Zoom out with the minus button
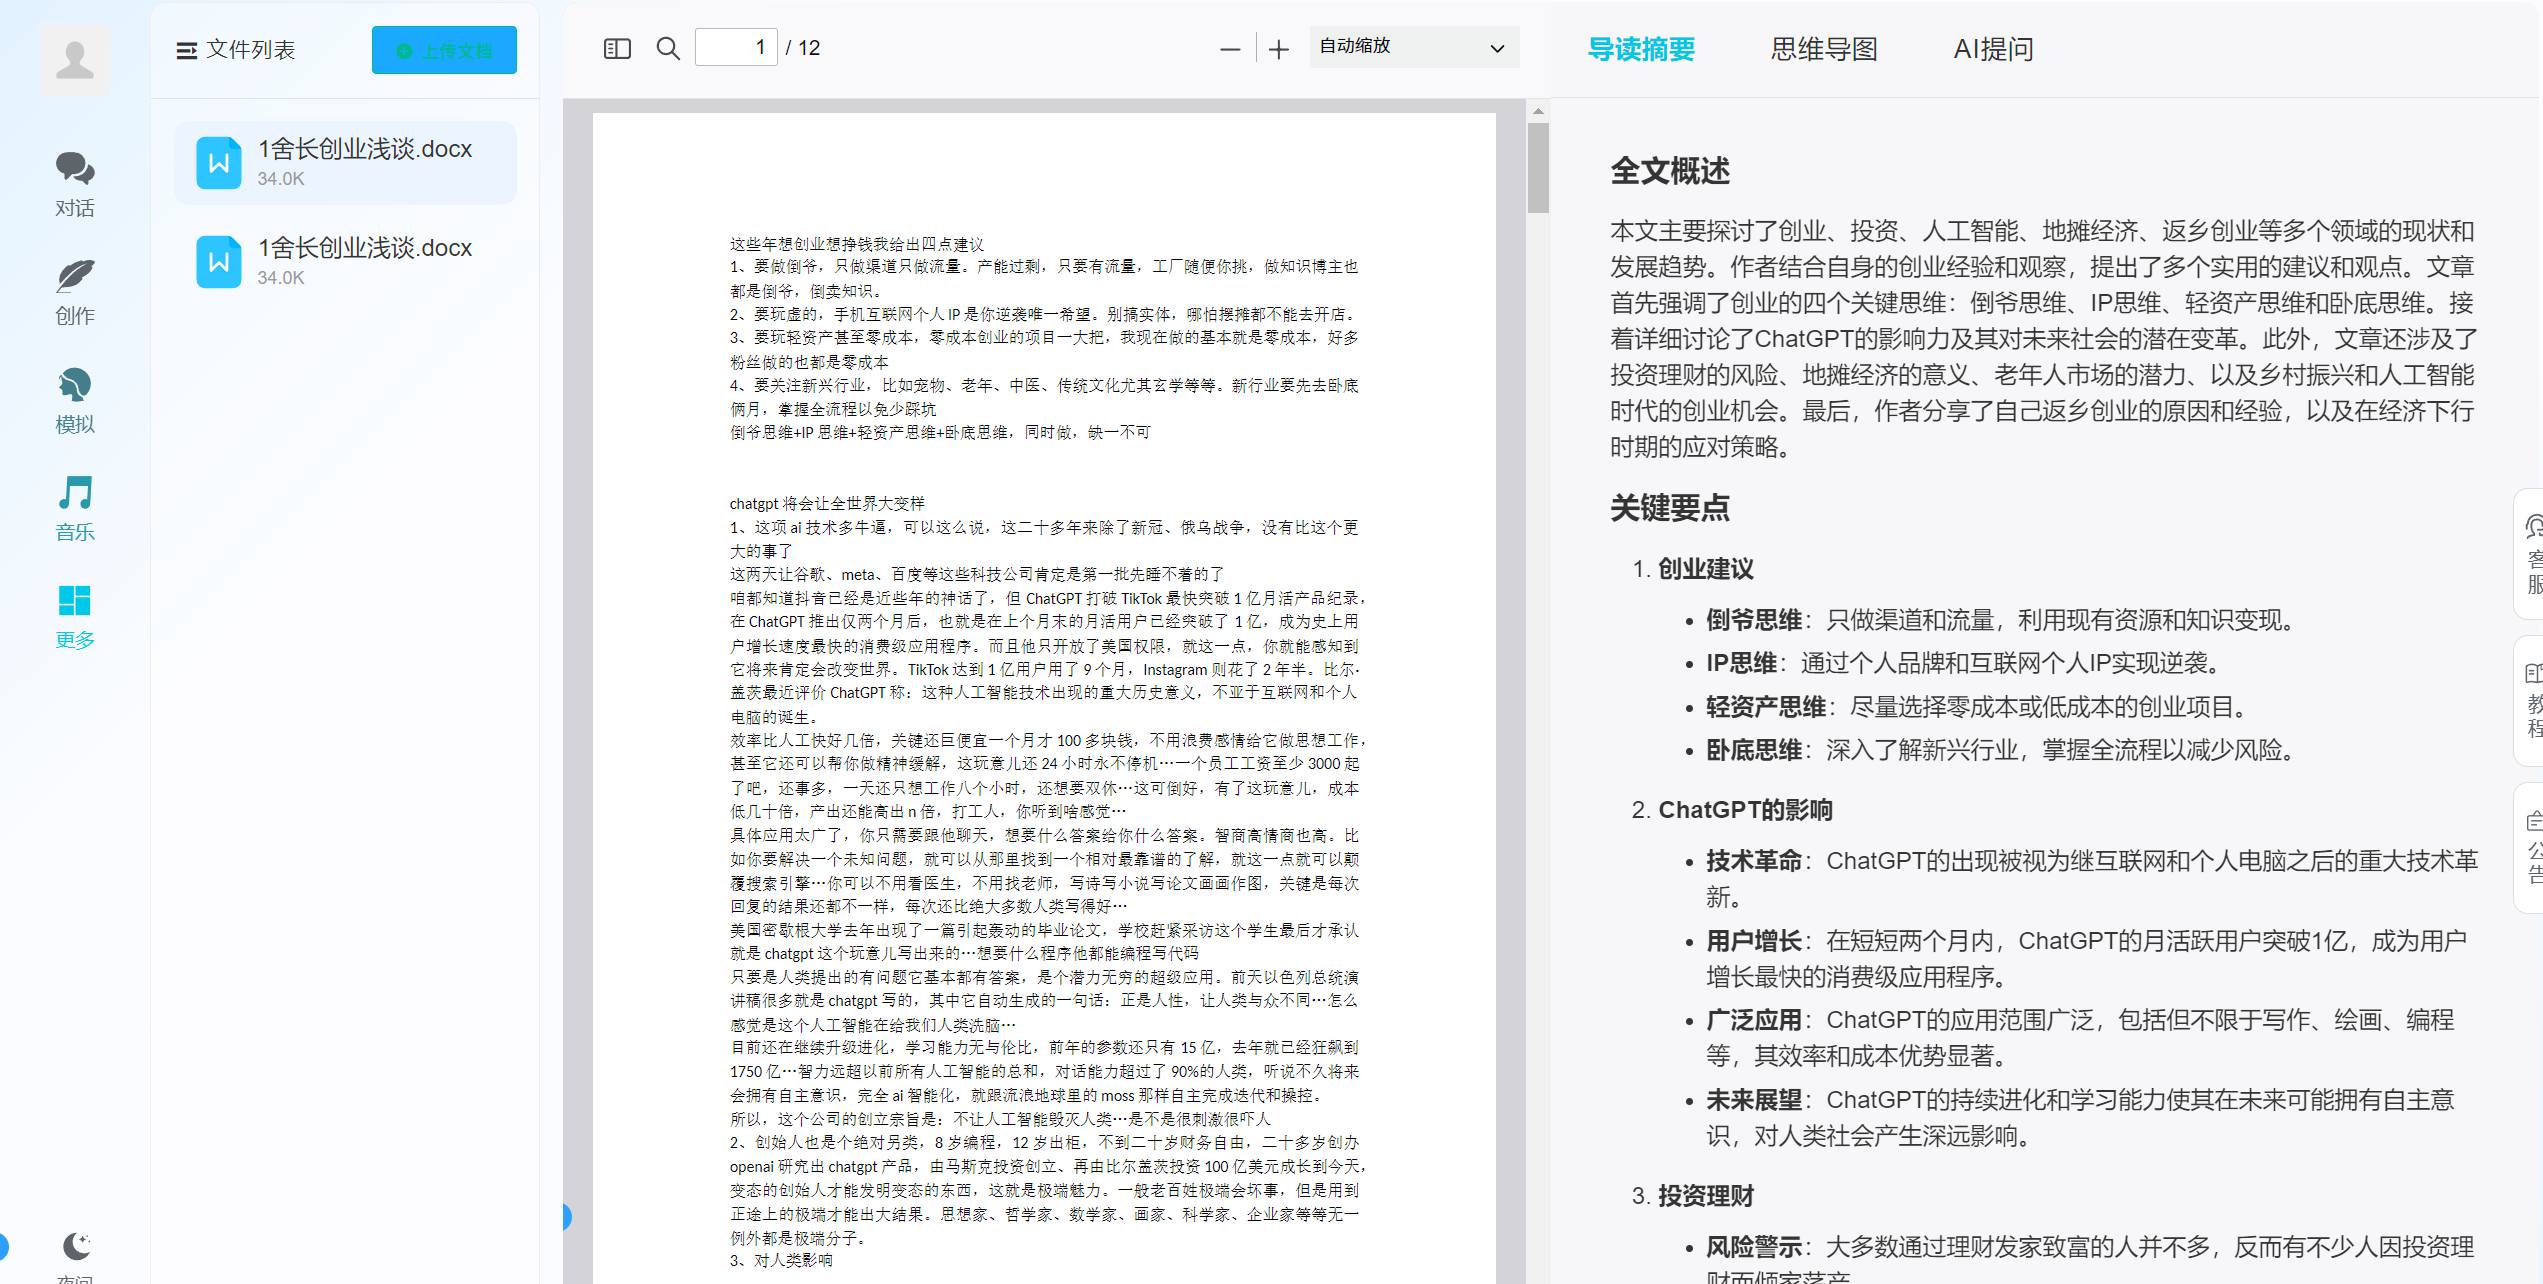Screen dimensions: 2543x1284 pyautogui.click(x=1230, y=49)
